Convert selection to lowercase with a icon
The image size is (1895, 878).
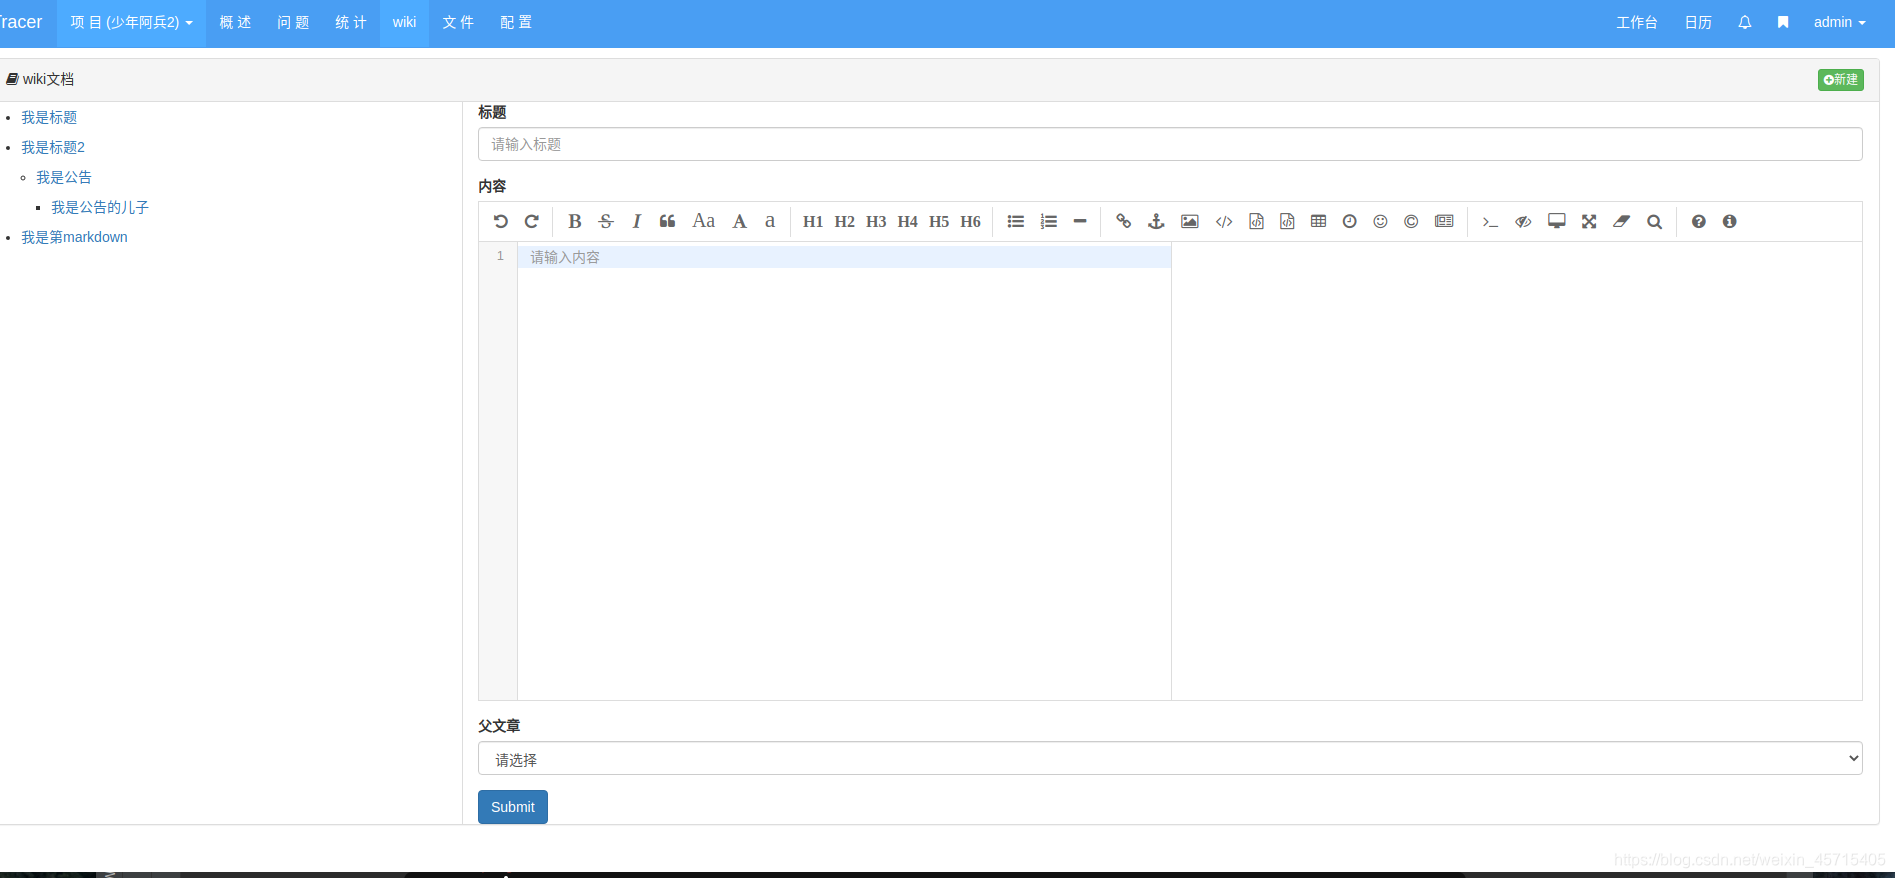tap(770, 222)
